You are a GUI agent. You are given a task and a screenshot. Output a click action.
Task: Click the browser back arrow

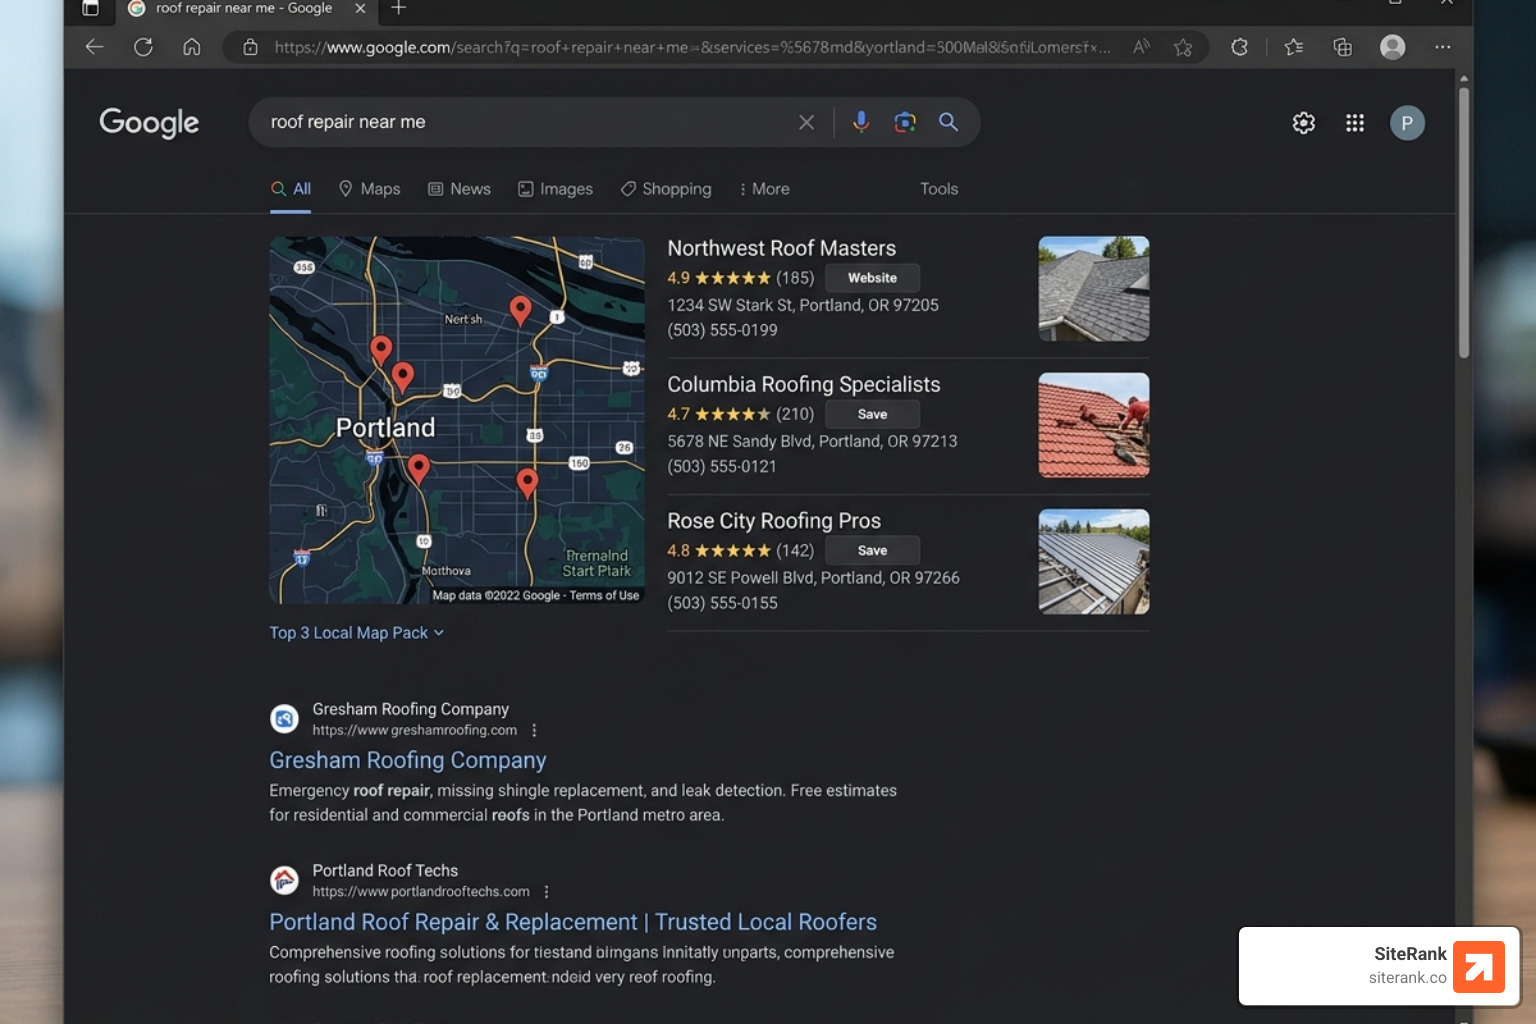(94, 47)
